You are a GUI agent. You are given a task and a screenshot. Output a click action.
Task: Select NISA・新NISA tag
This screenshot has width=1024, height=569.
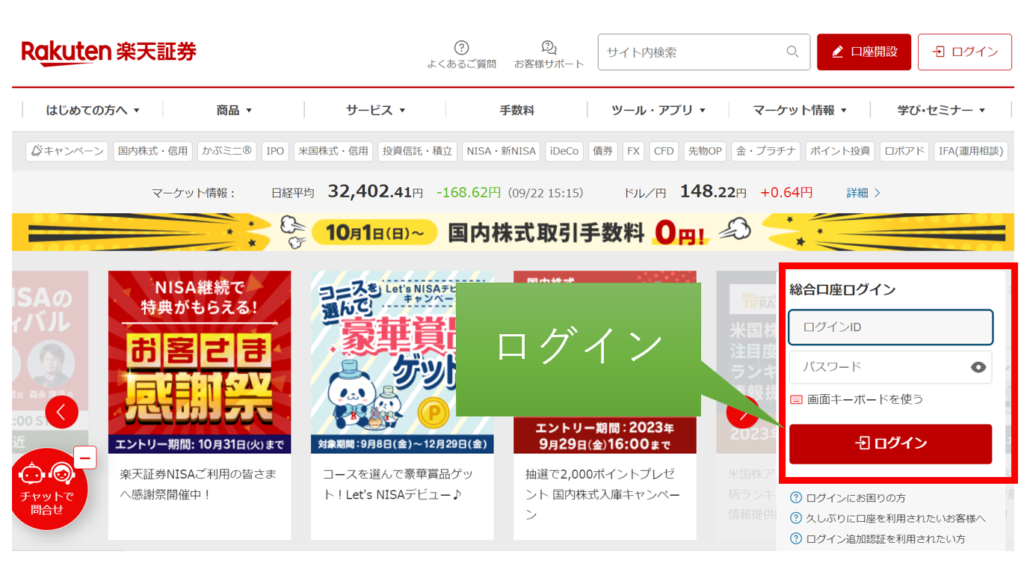pyautogui.click(x=501, y=151)
